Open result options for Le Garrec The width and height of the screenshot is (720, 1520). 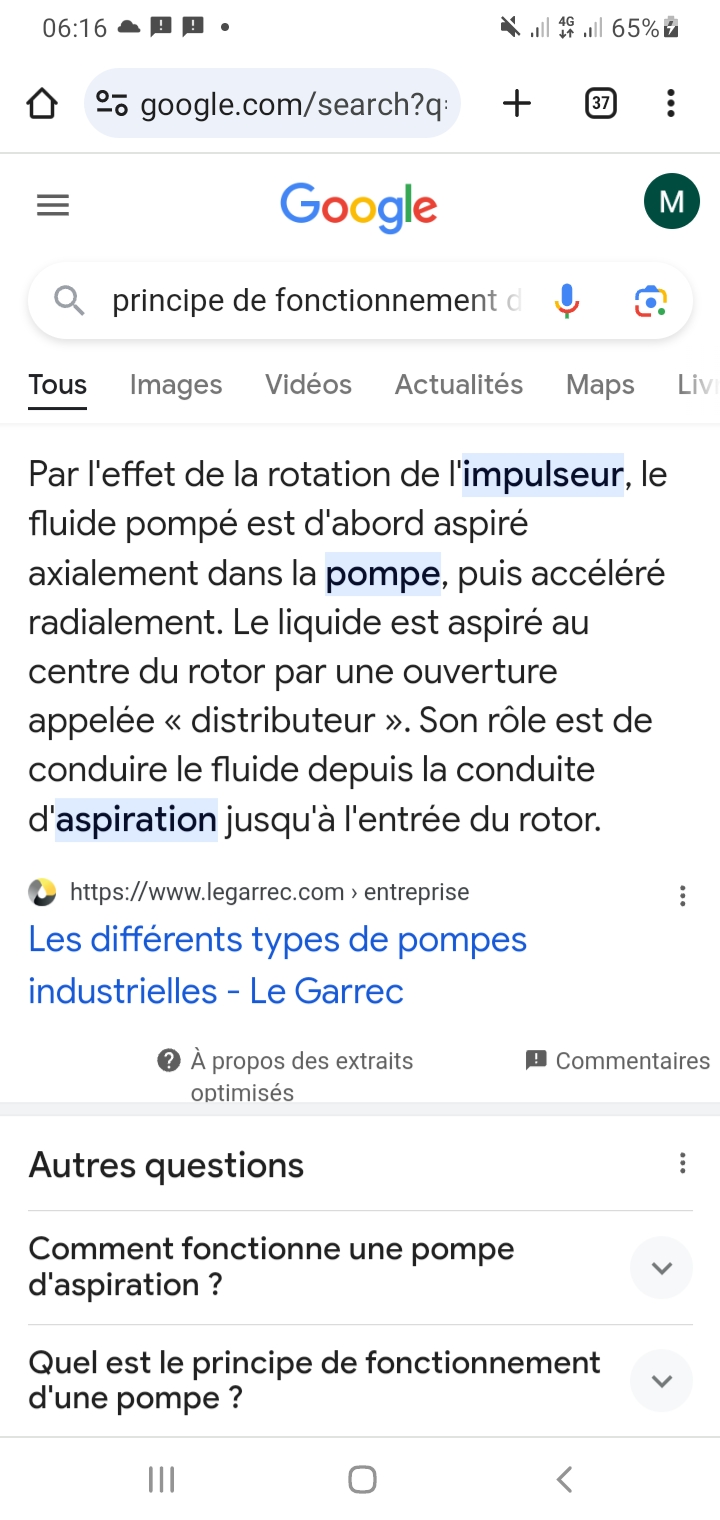pos(682,896)
